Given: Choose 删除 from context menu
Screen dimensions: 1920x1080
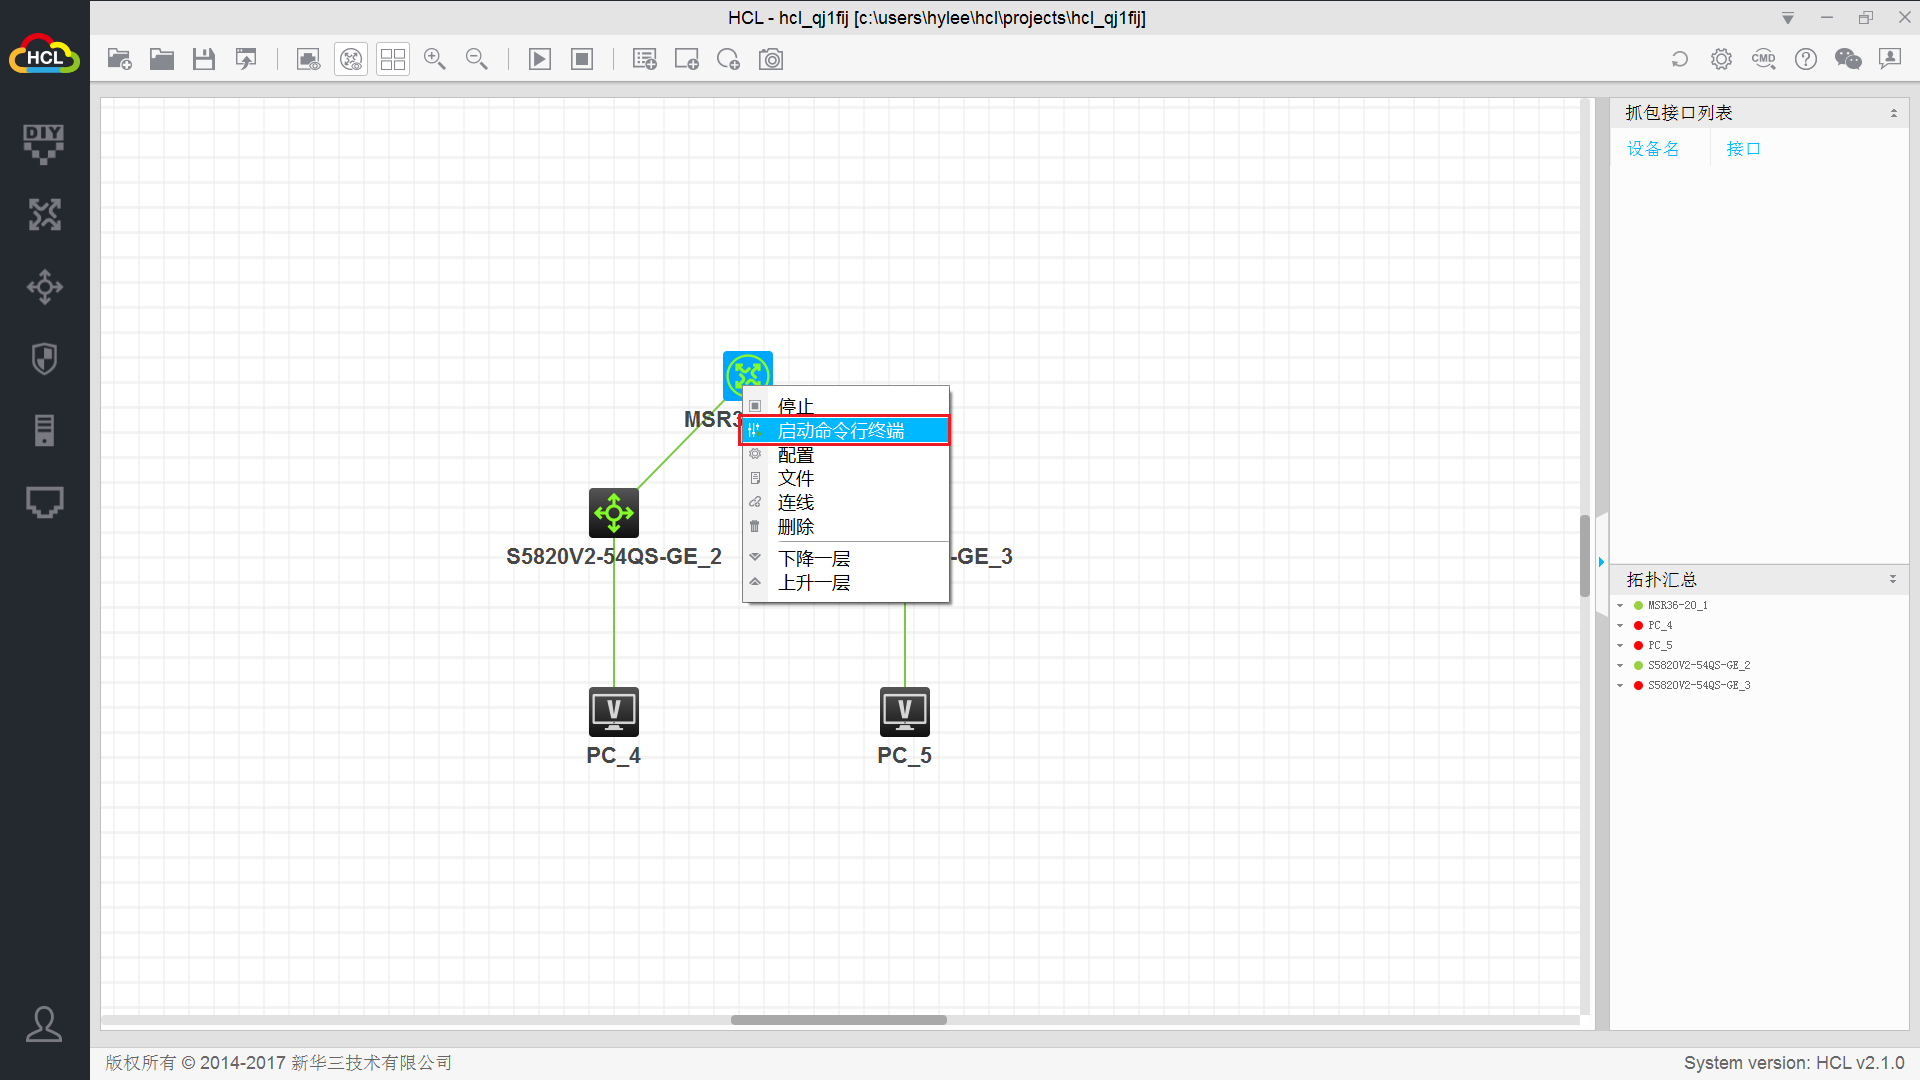Looking at the screenshot, I should (846, 527).
